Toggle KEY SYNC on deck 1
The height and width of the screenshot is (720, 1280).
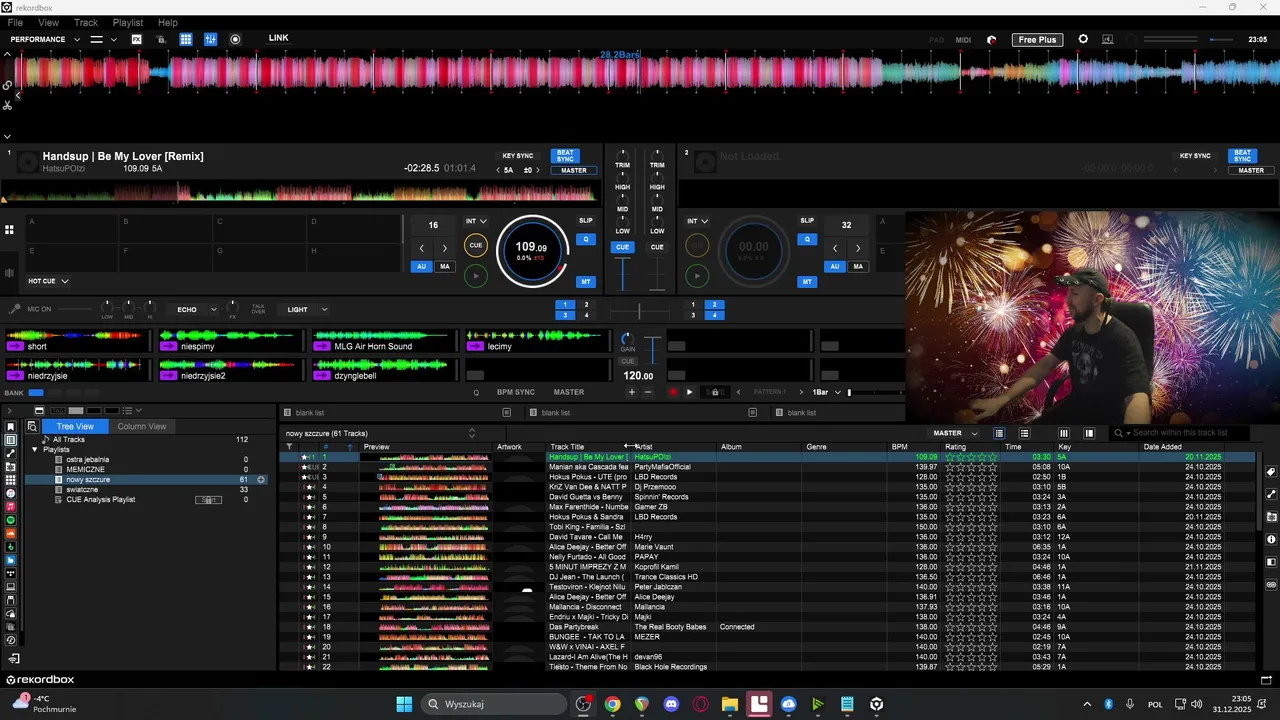tap(518, 156)
